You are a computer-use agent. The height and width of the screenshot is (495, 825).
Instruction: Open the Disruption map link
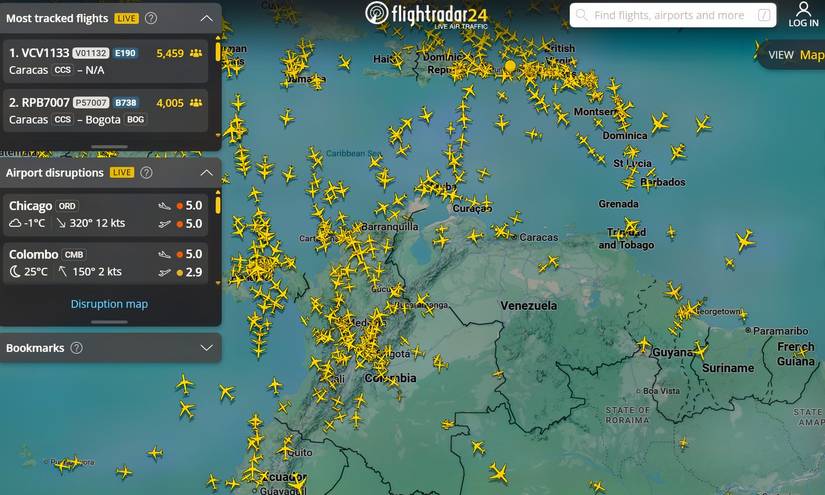coord(109,304)
